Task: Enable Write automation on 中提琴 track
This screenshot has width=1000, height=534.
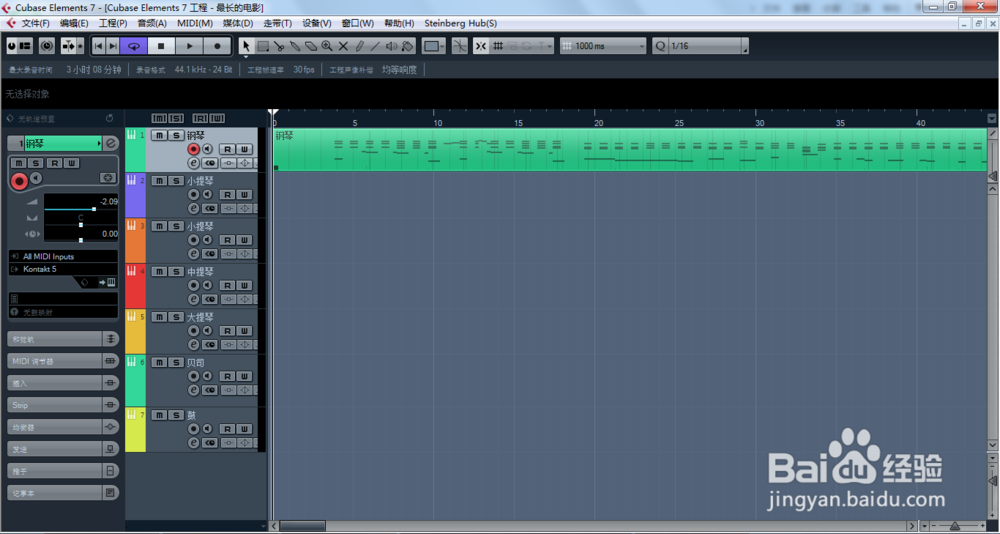Action: click(244, 285)
